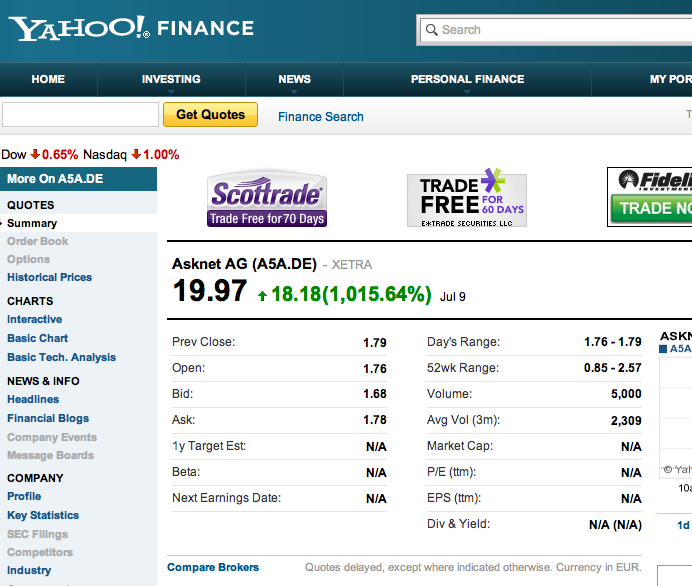
Task: Click the Dow red down arrow
Action: point(35,154)
